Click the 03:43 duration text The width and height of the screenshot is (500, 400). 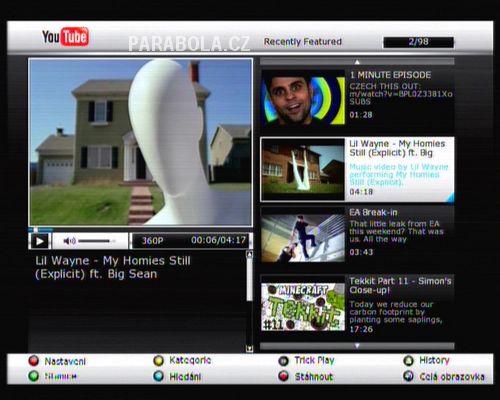(361, 252)
